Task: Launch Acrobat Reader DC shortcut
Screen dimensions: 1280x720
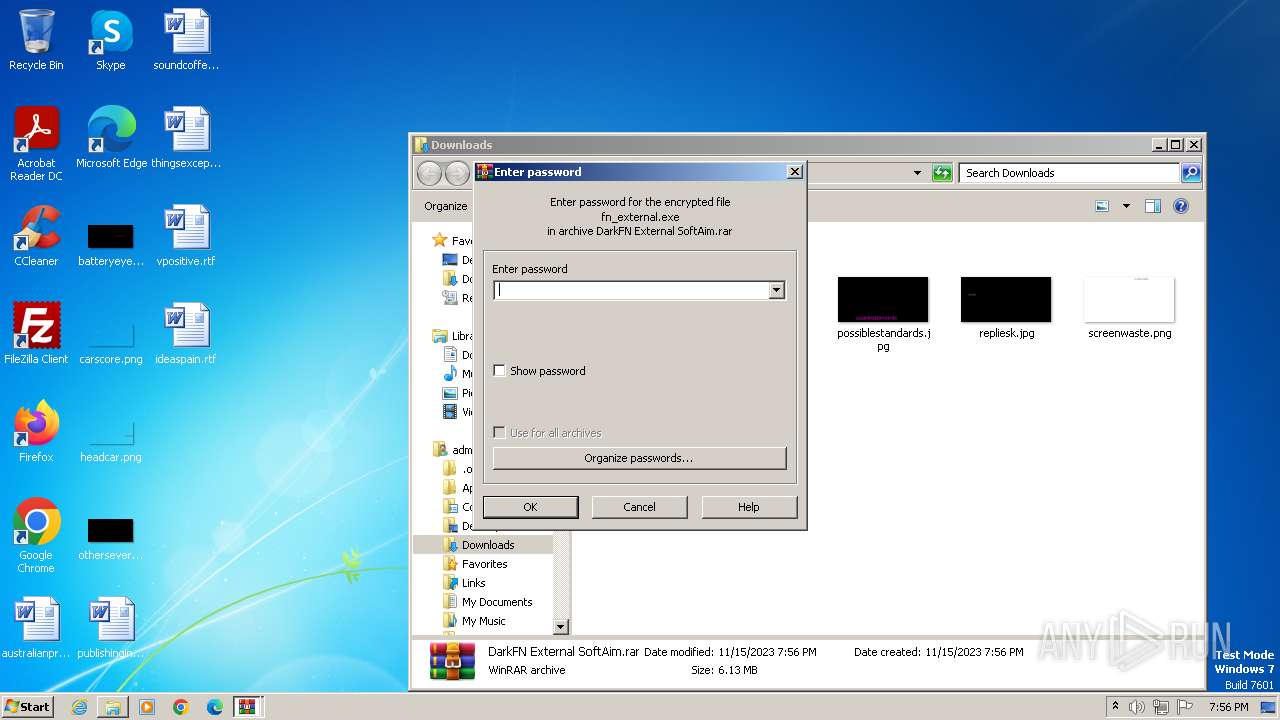Action: (x=36, y=144)
